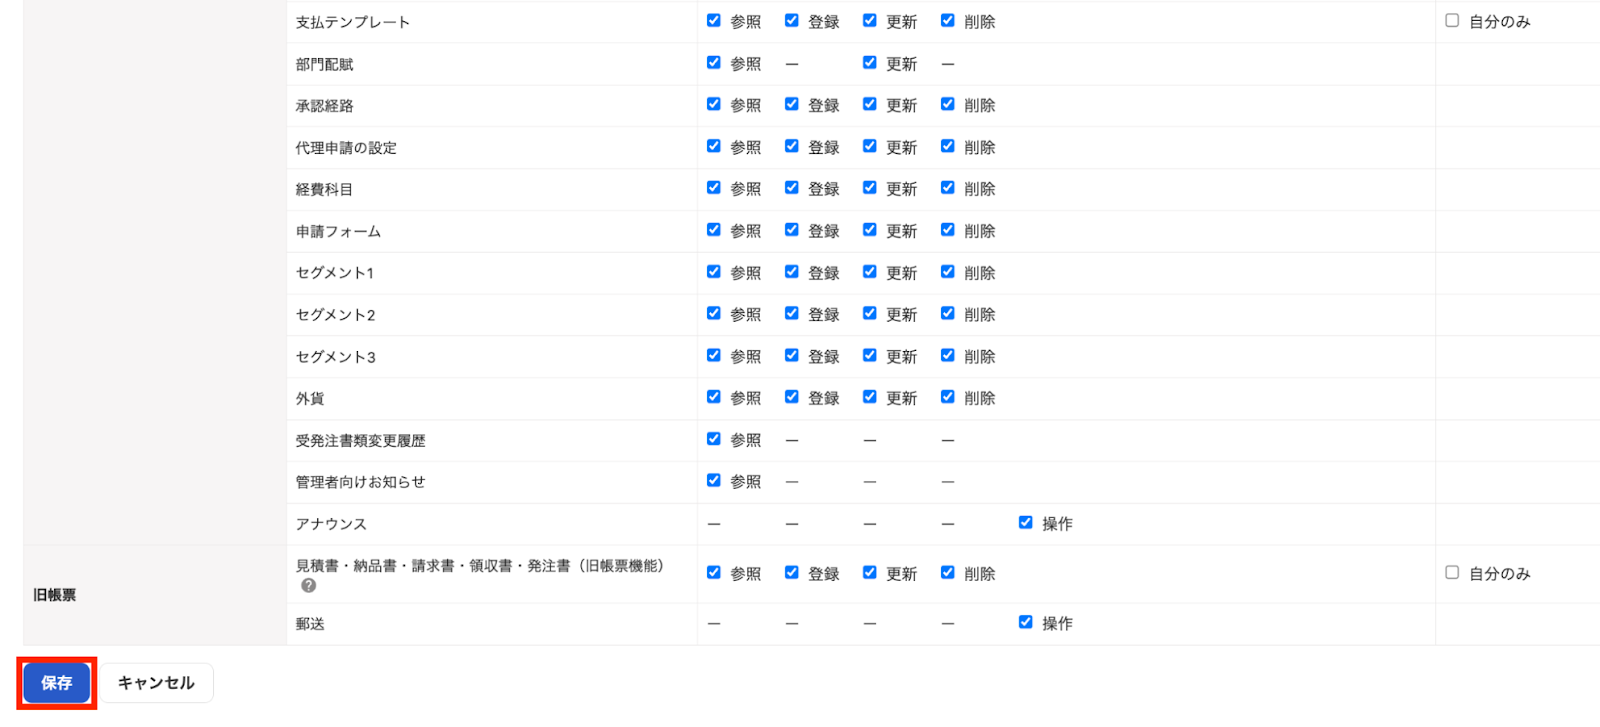Click the 管理者向けお知らせ label
1600x727 pixels.
tap(360, 482)
